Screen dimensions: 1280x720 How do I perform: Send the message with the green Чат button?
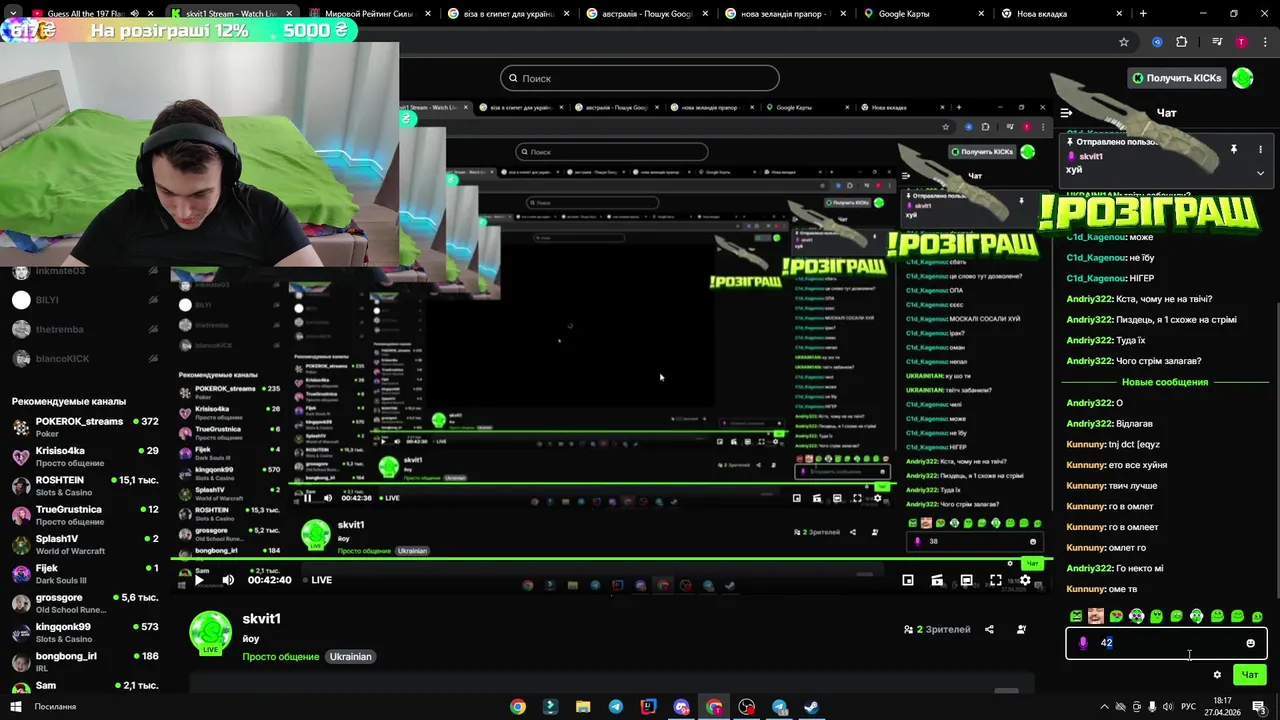click(x=1250, y=675)
